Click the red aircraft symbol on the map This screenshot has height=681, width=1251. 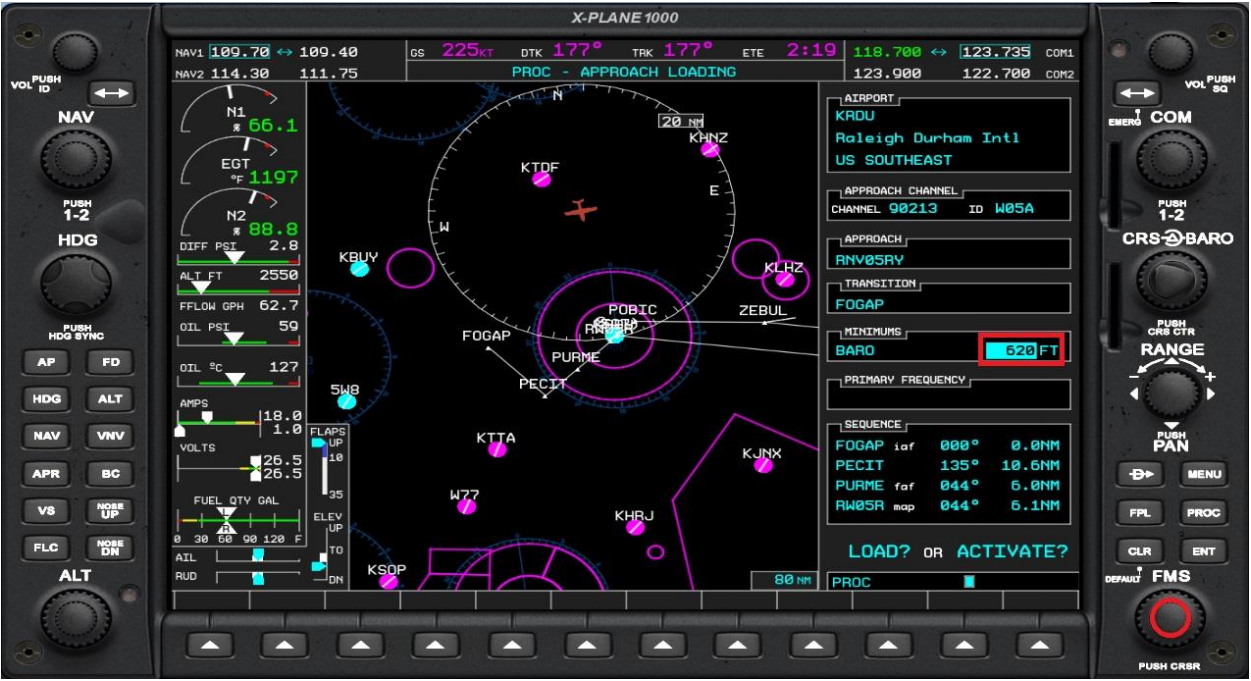[x=580, y=210]
